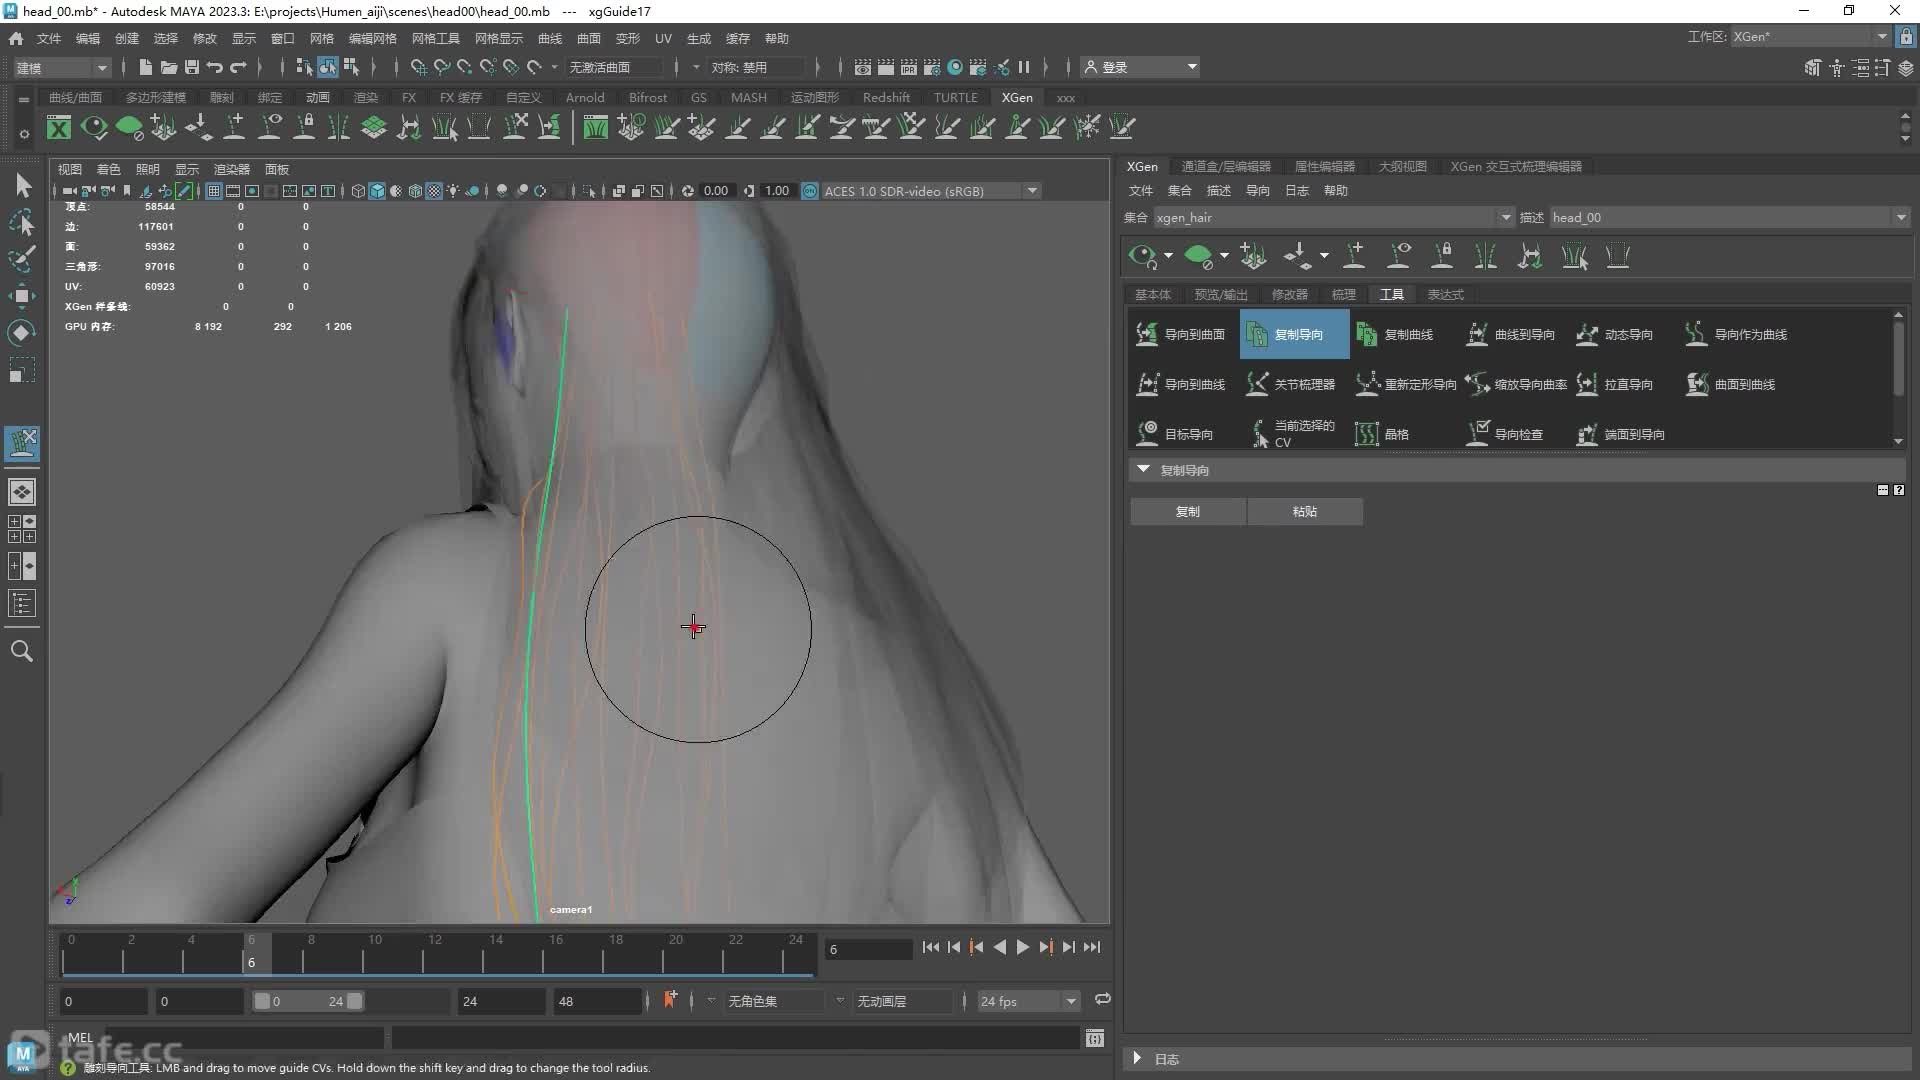
Task: Switch to the Arnold shelf tab
Action: 585,97
